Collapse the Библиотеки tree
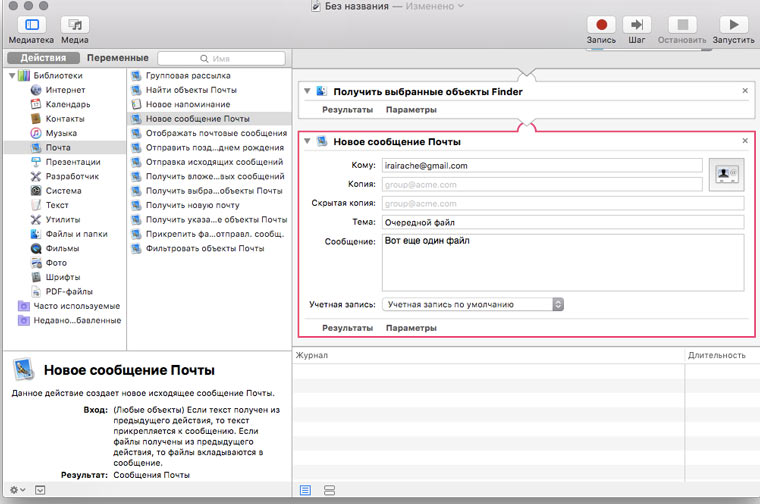 point(12,75)
